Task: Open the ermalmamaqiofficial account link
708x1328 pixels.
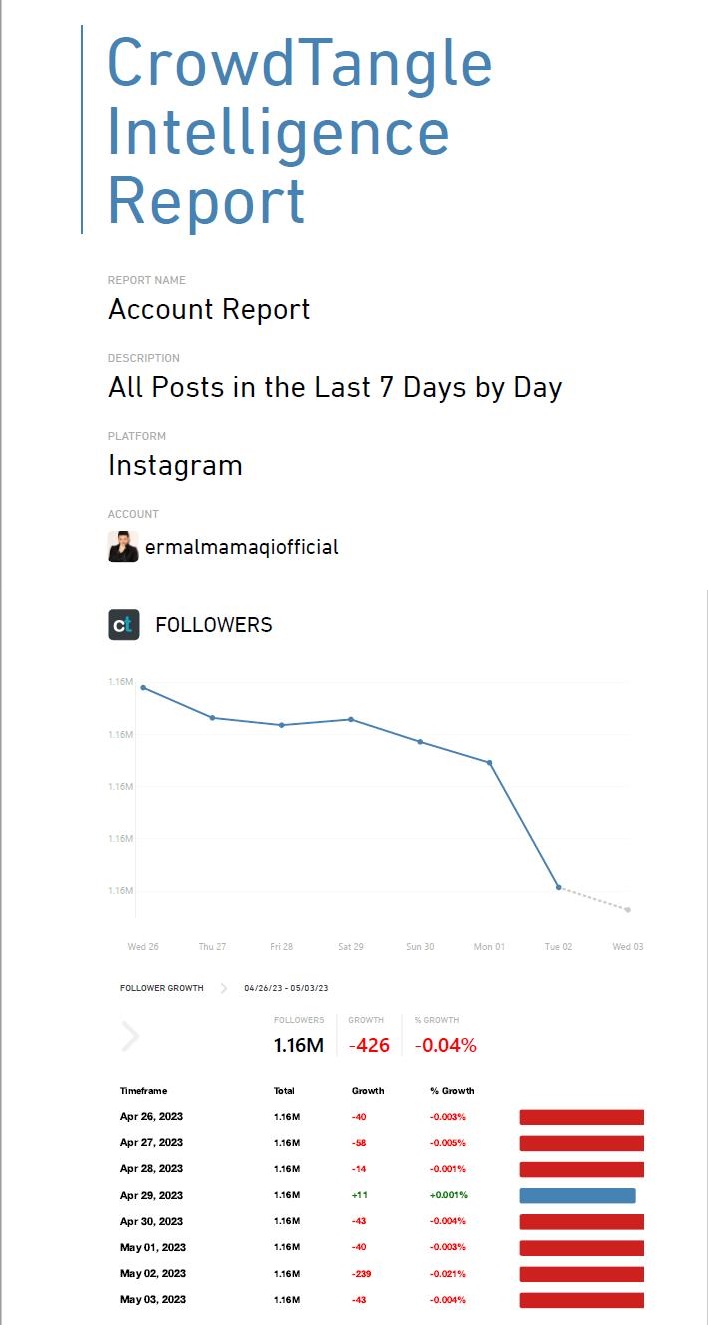Action: tap(241, 547)
